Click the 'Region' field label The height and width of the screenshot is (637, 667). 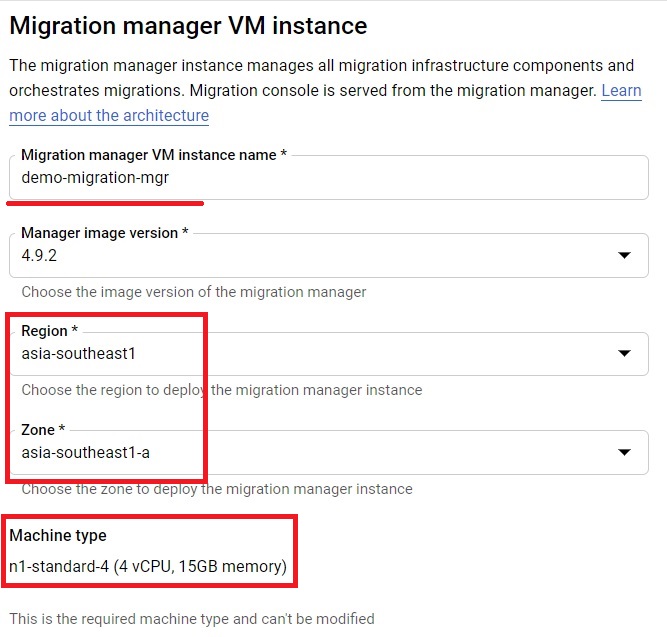49,331
